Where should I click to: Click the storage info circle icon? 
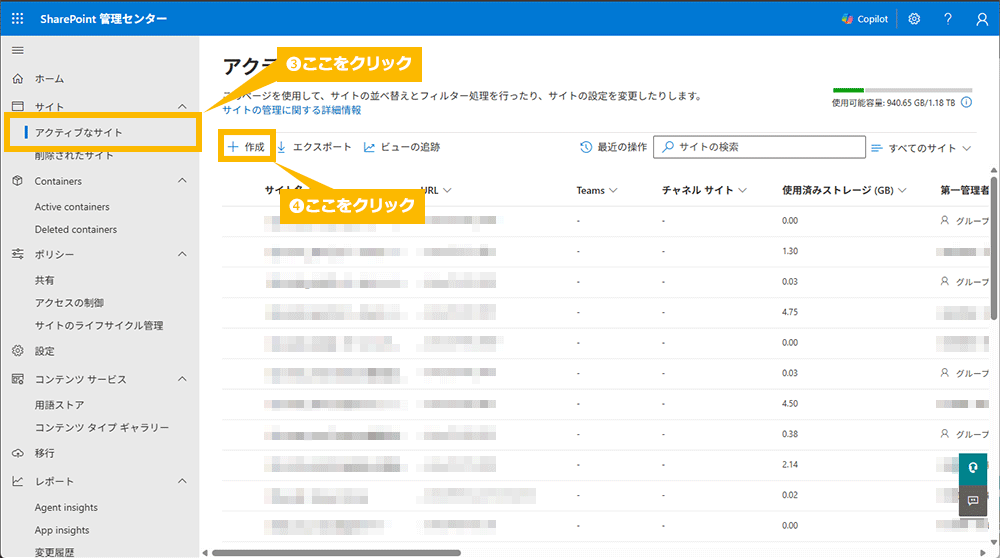(x=966, y=103)
